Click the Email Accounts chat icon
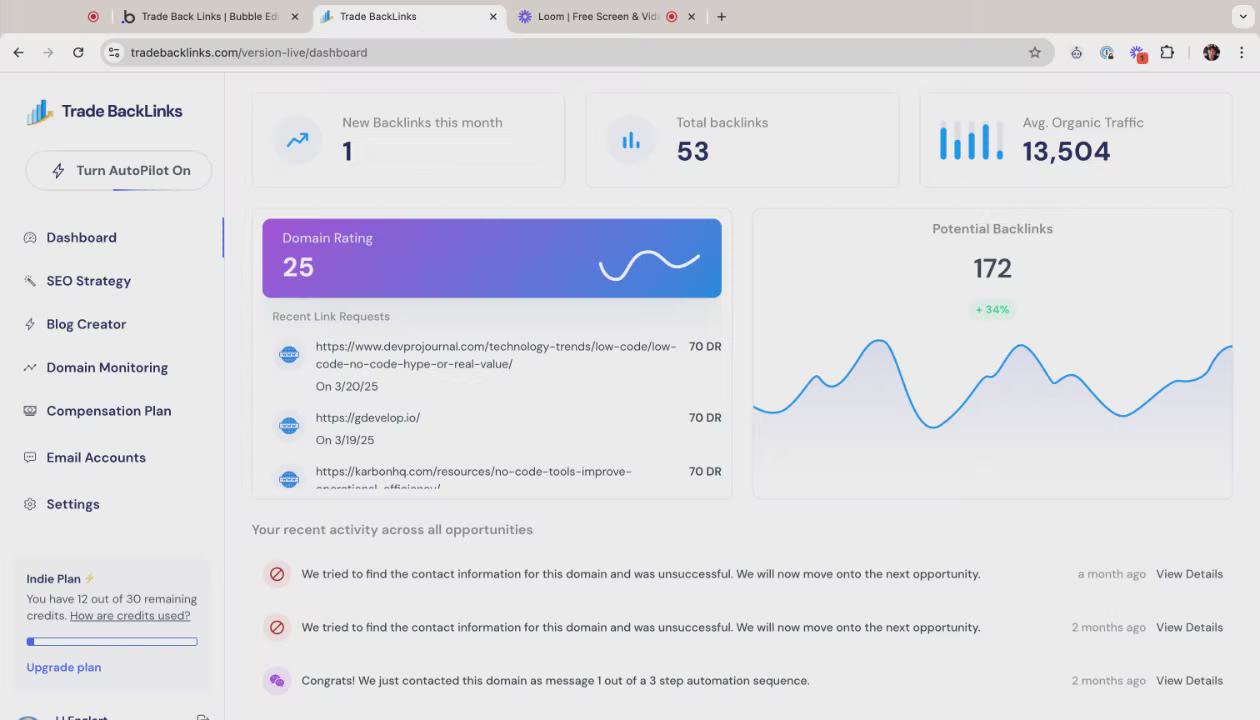The height and width of the screenshot is (720, 1260). [x=30, y=457]
